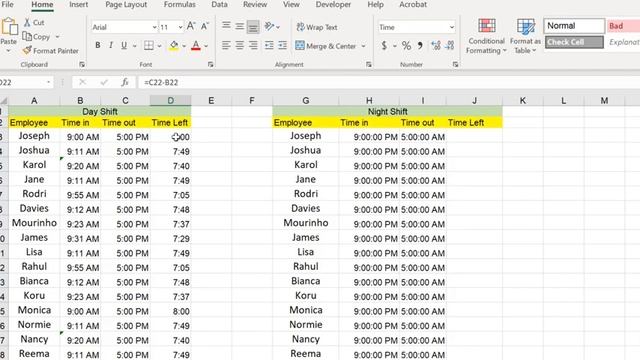
Task: Select Night Shift merged header cell
Action: pos(387,111)
